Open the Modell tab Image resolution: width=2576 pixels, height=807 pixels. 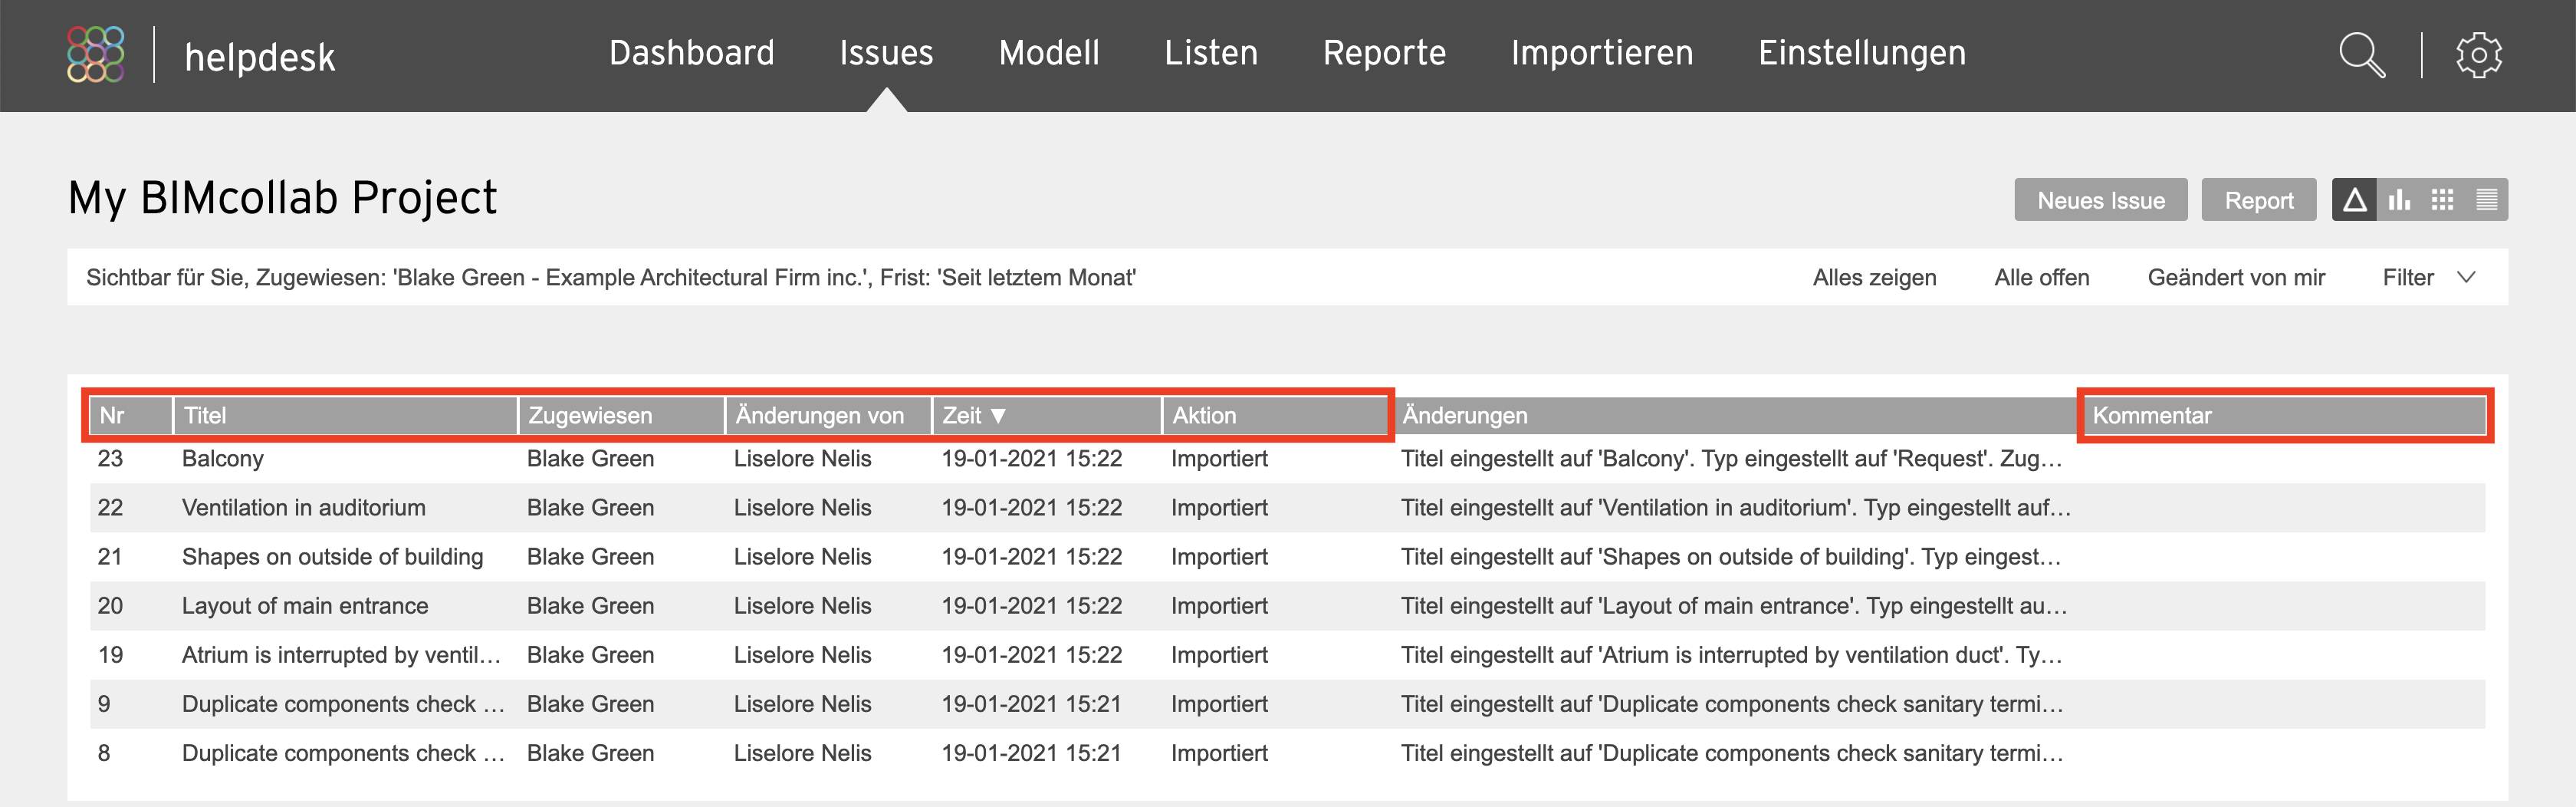pyautogui.click(x=1049, y=52)
